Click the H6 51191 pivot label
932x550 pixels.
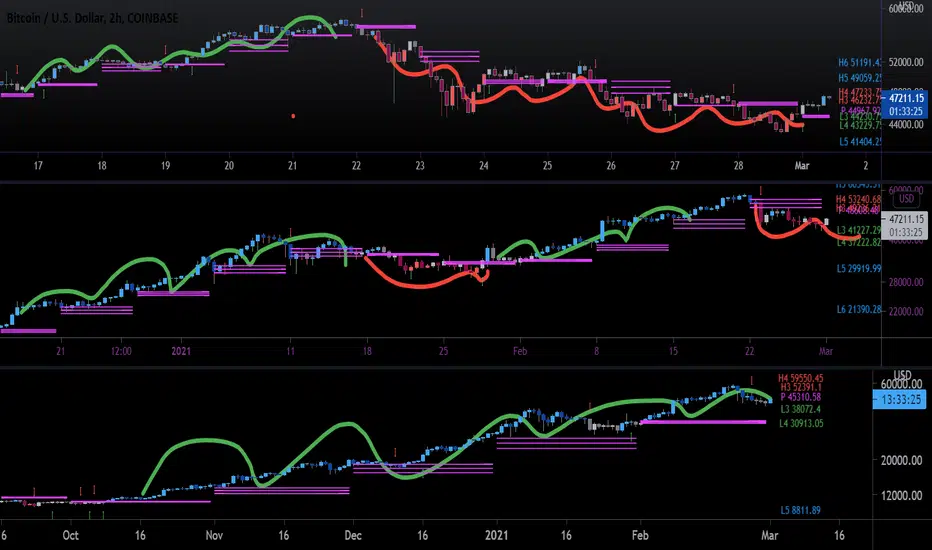(x=859, y=62)
